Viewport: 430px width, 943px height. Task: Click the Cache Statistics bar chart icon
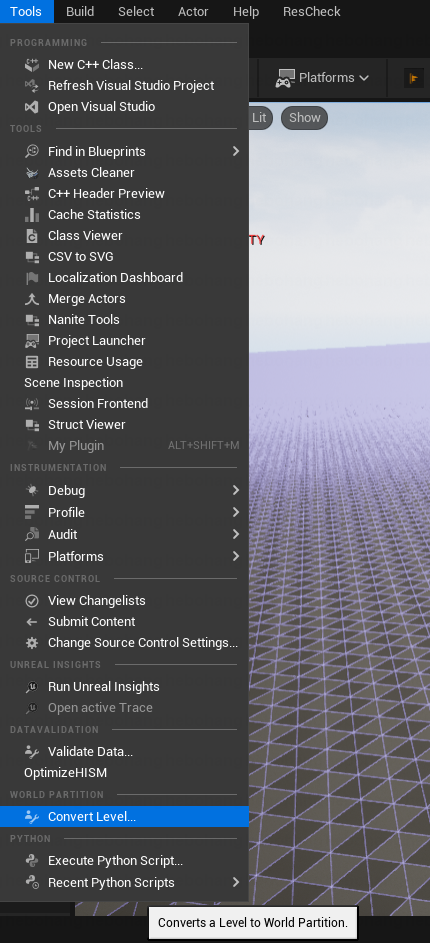(32, 215)
